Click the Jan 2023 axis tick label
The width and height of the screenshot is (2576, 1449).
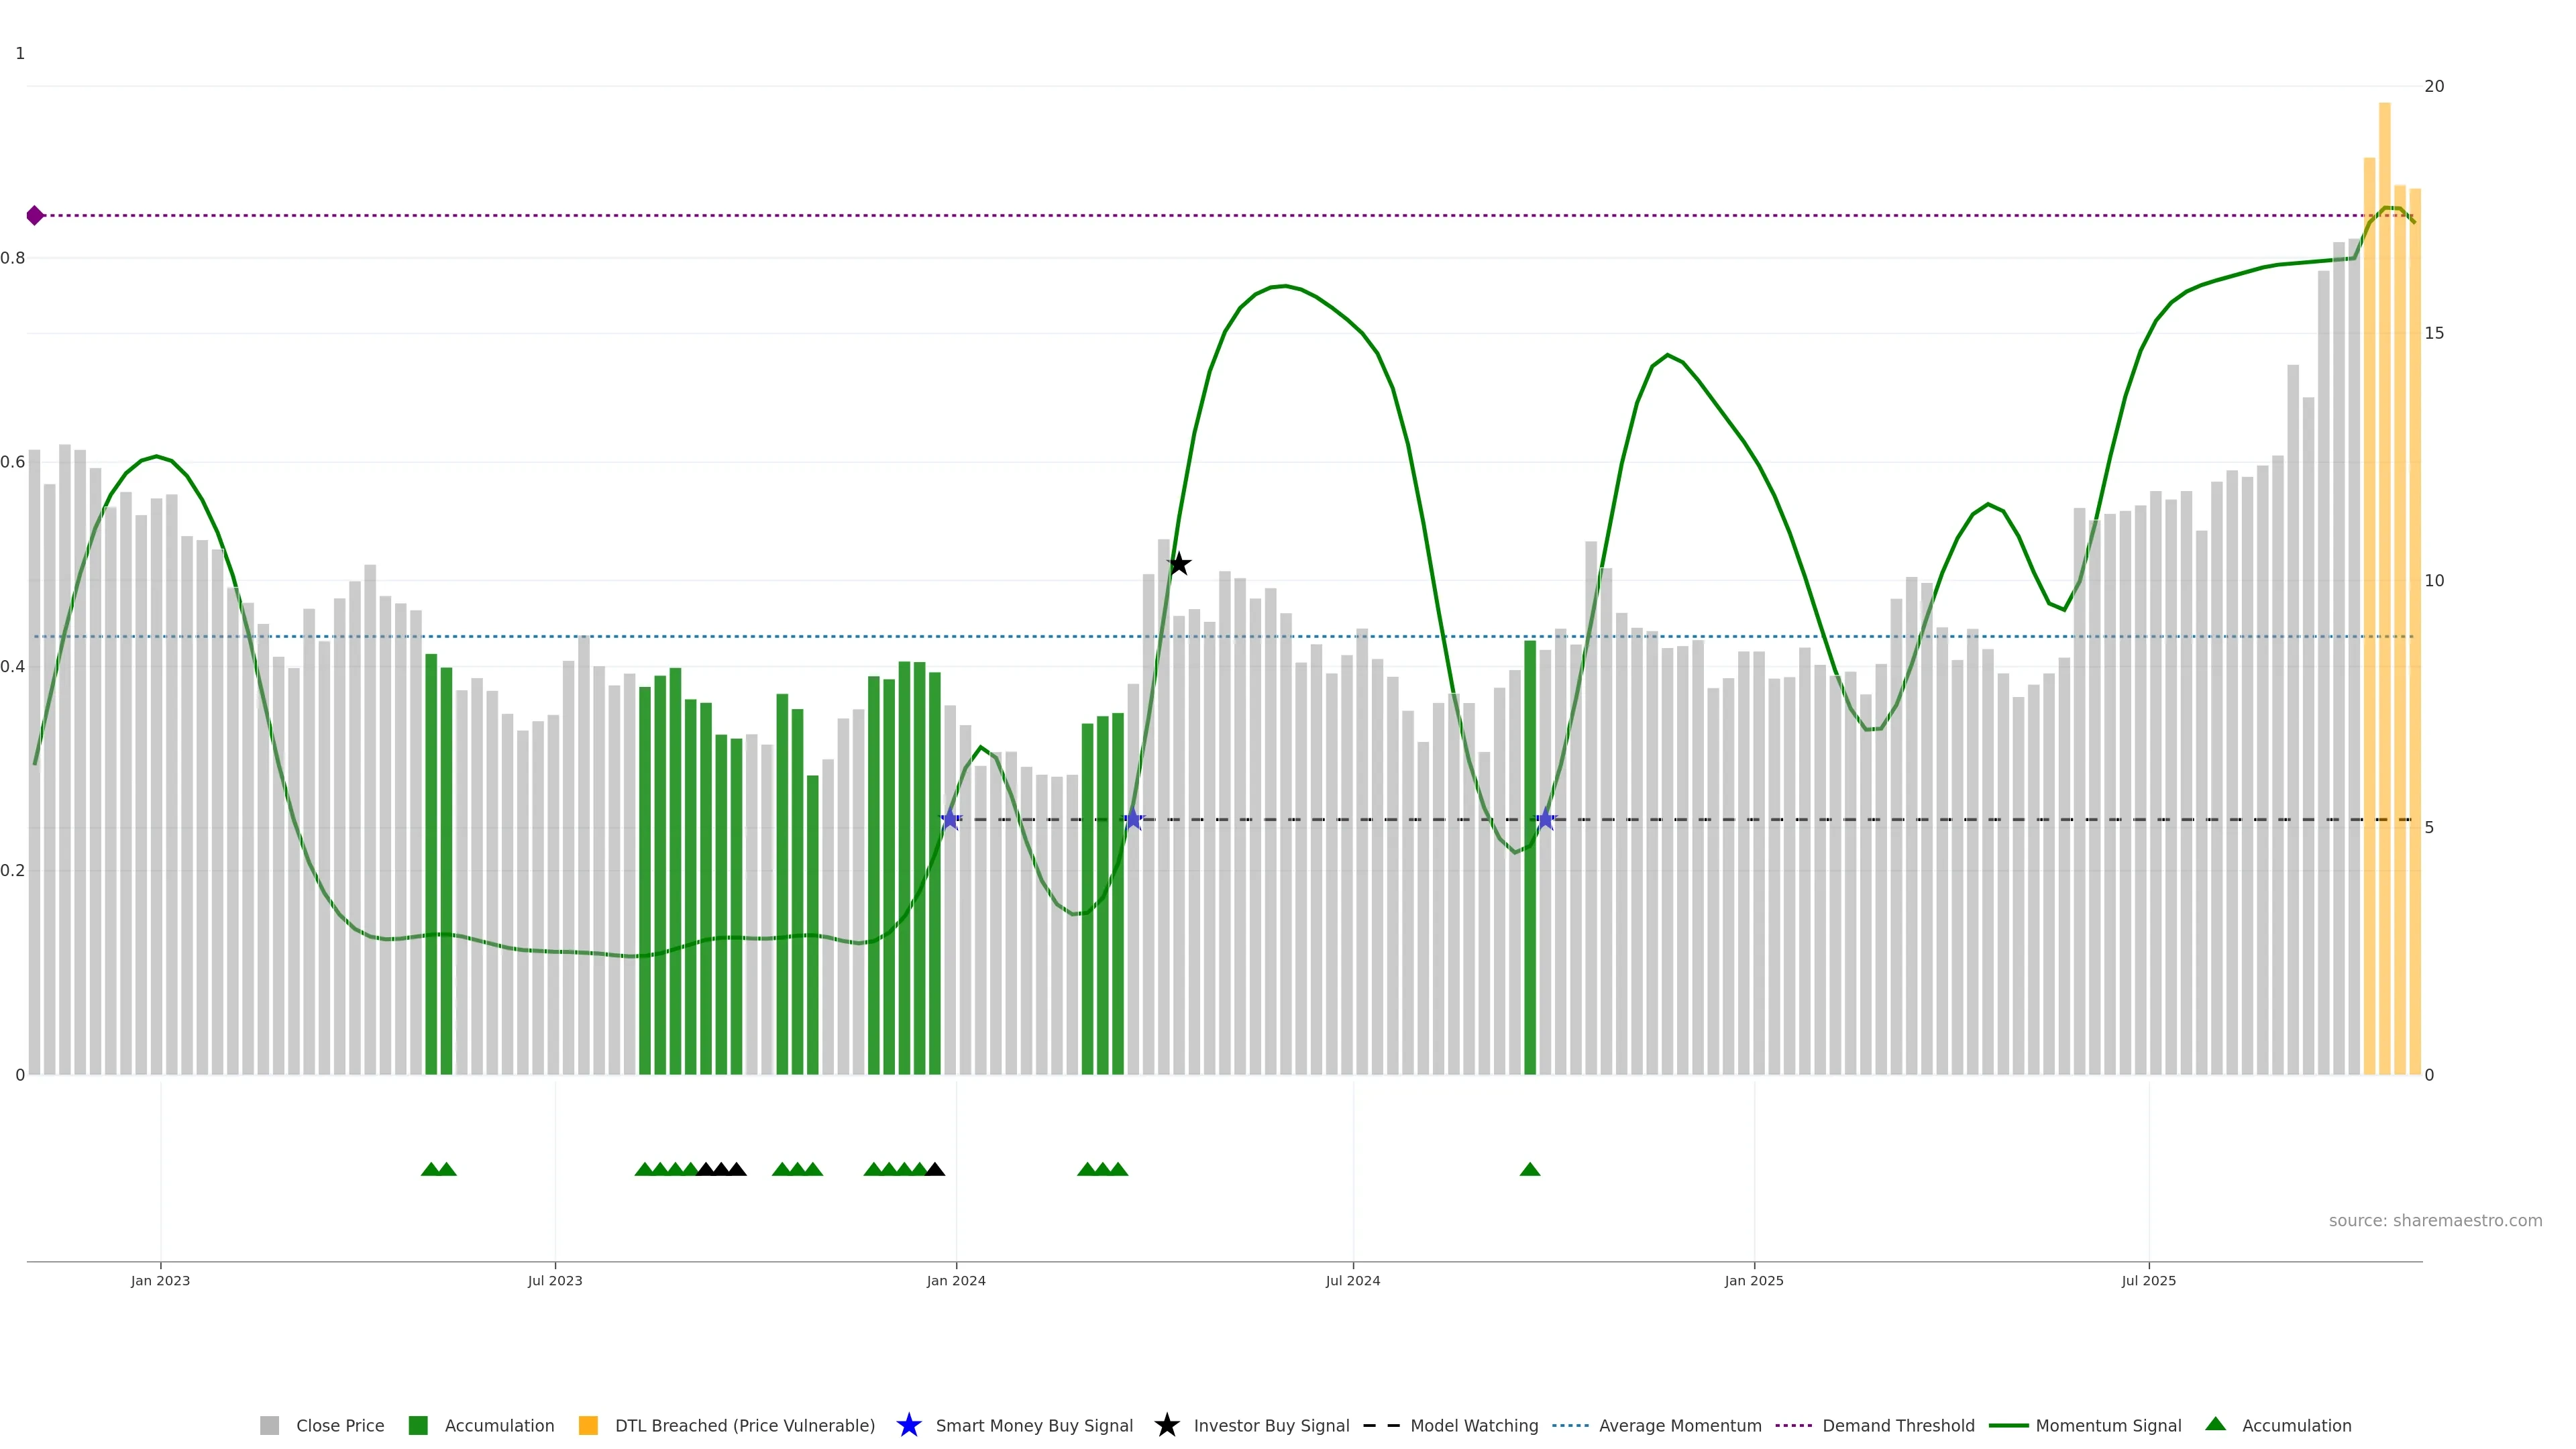pyautogui.click(x=160, y=1280)
